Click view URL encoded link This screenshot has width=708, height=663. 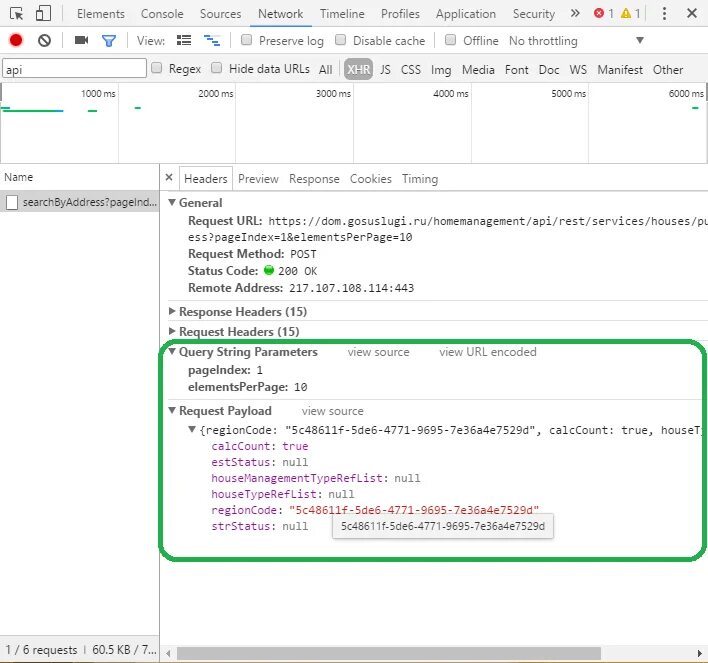click(x=488, y=352)
